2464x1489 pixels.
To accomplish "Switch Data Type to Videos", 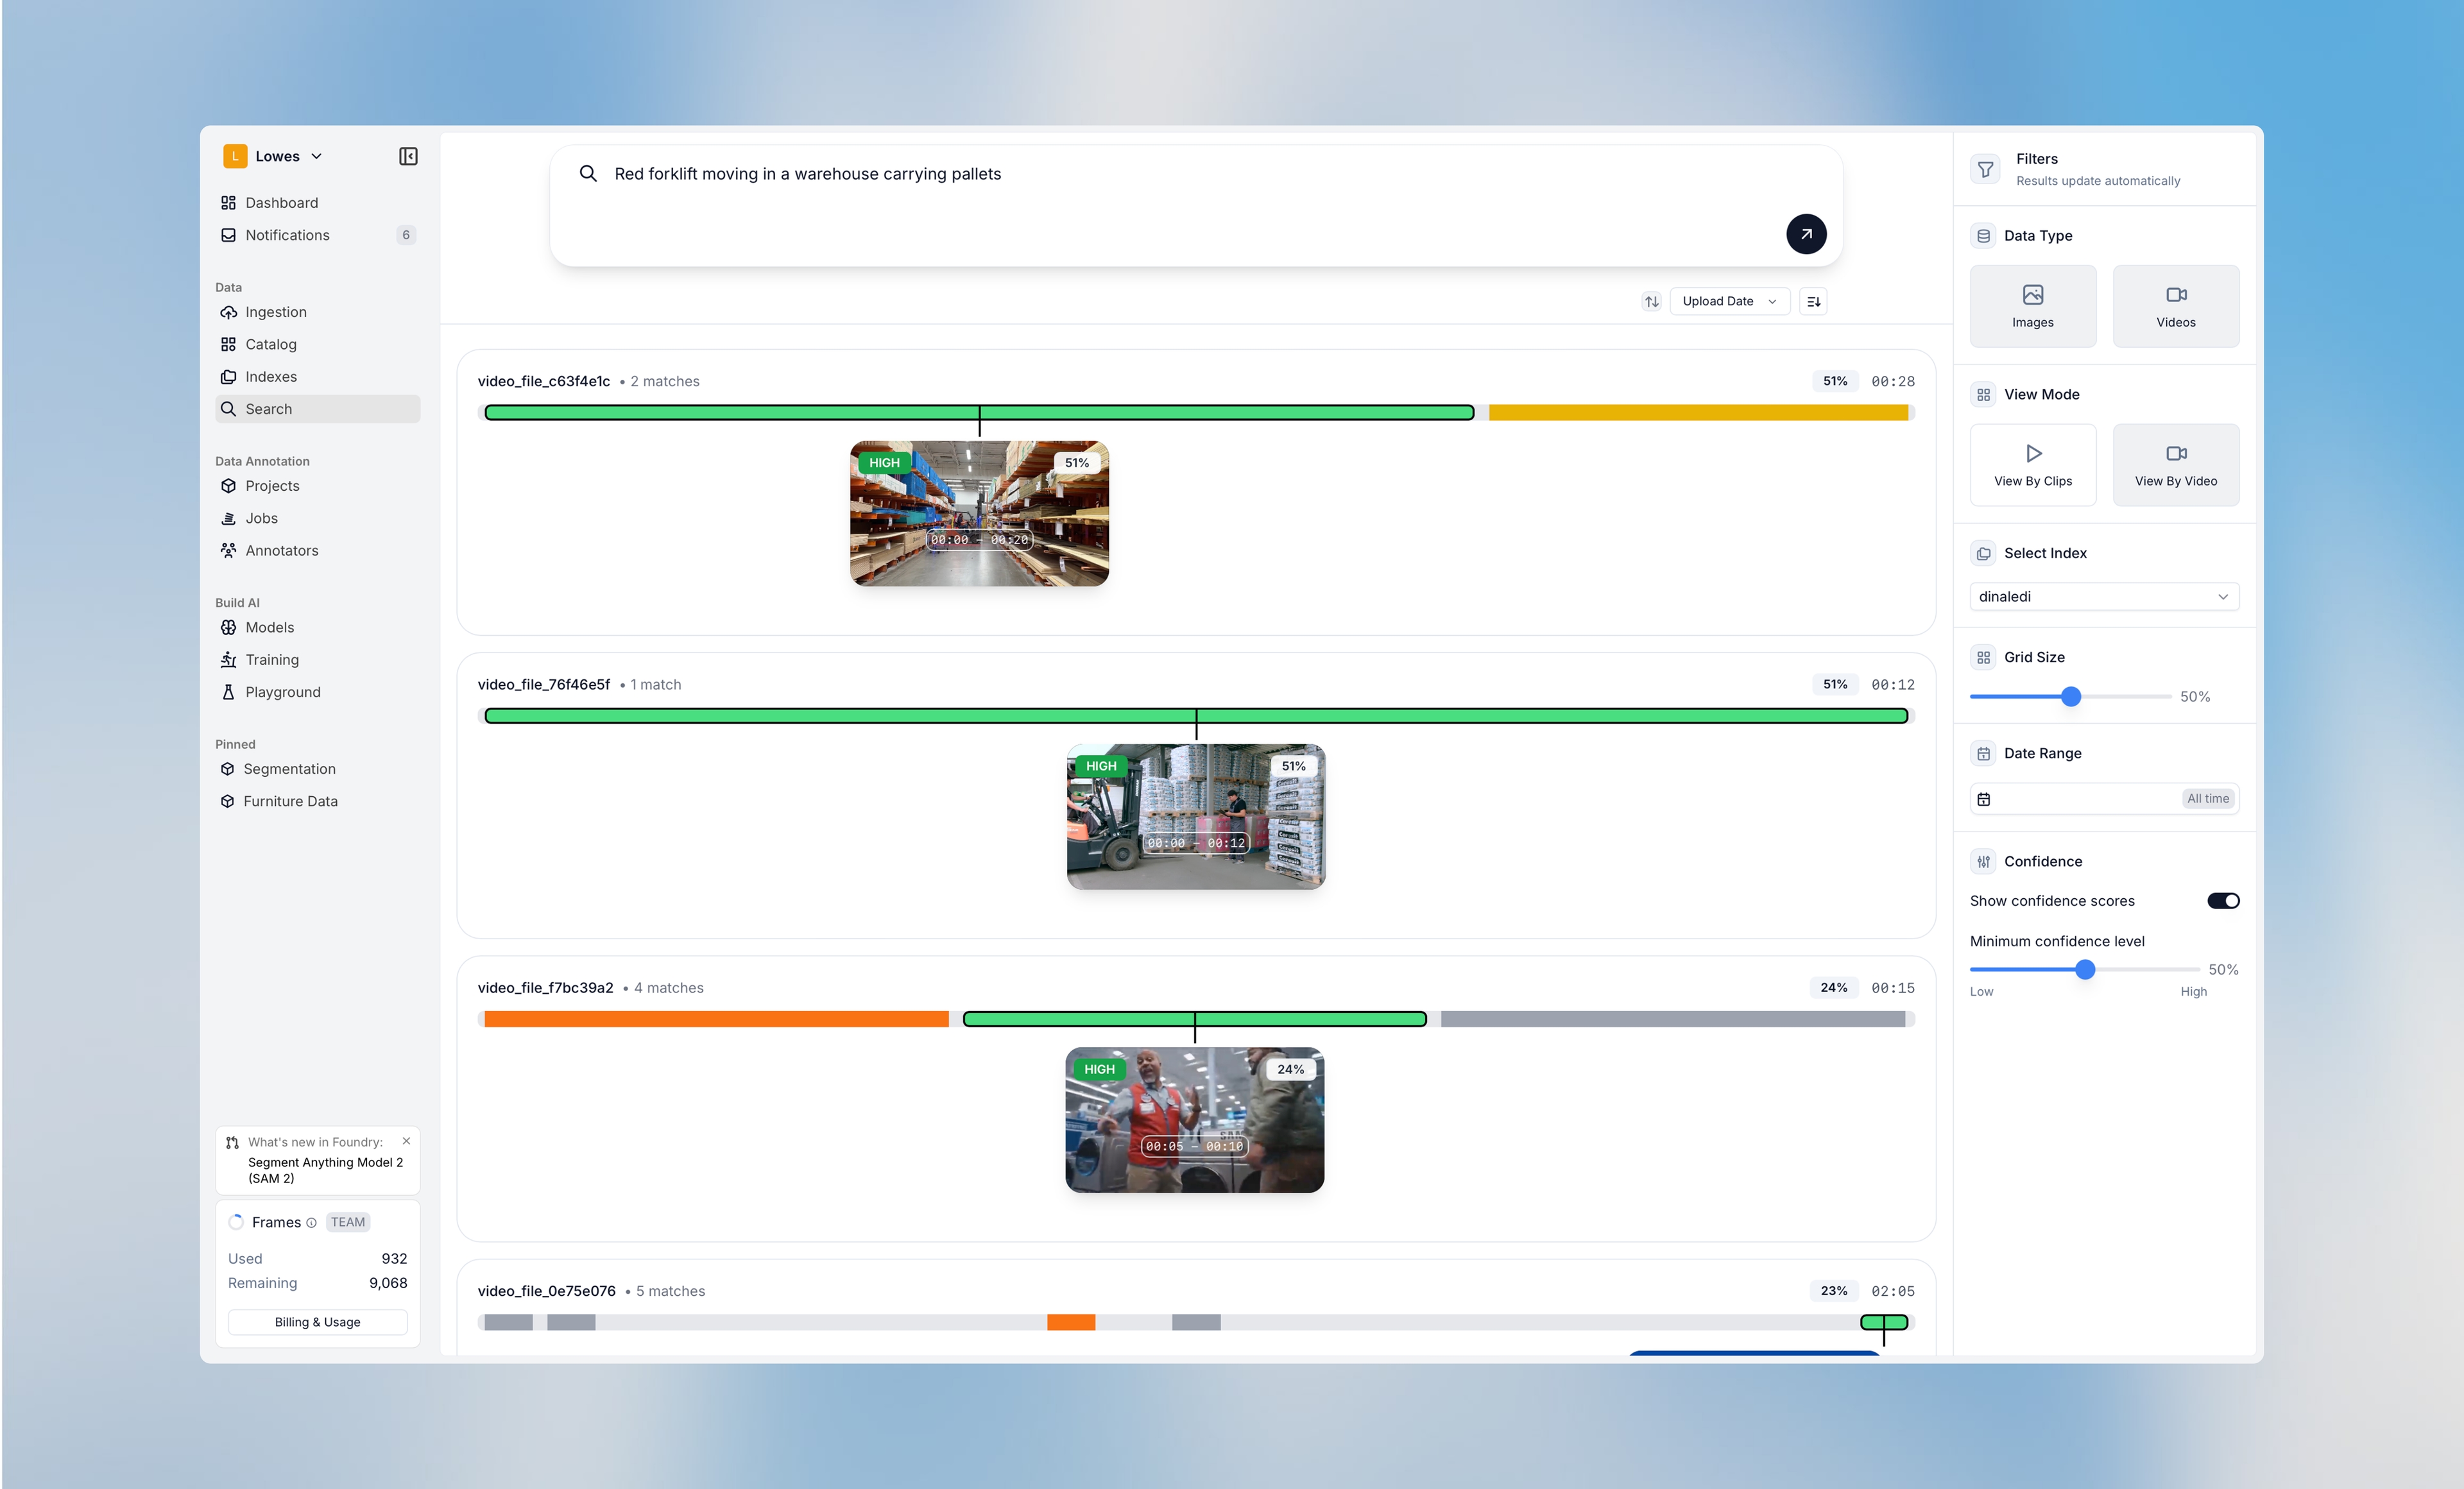I will [2176, 305].
